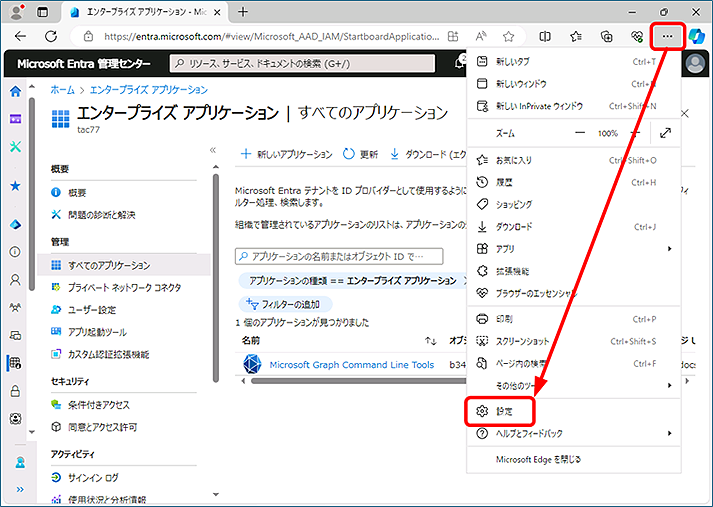Open 拡張機能 from Edge menu

[573, 271]
